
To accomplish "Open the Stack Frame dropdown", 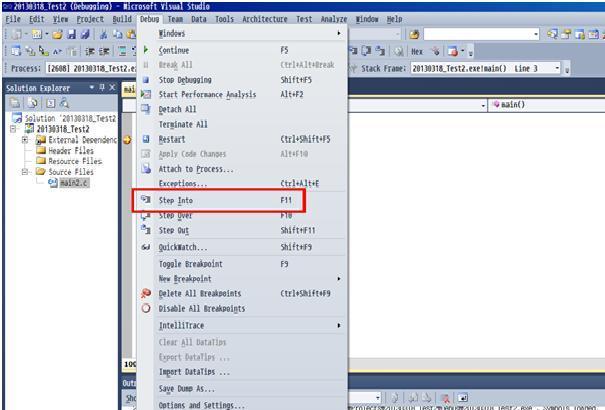I will pyautogui.click(x=557, y=68).
